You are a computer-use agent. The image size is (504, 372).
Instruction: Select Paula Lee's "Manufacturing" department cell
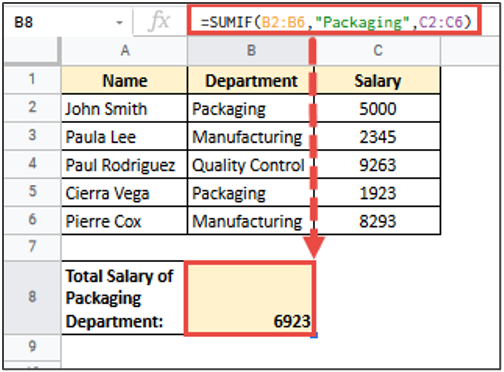(x=251, y=136)
